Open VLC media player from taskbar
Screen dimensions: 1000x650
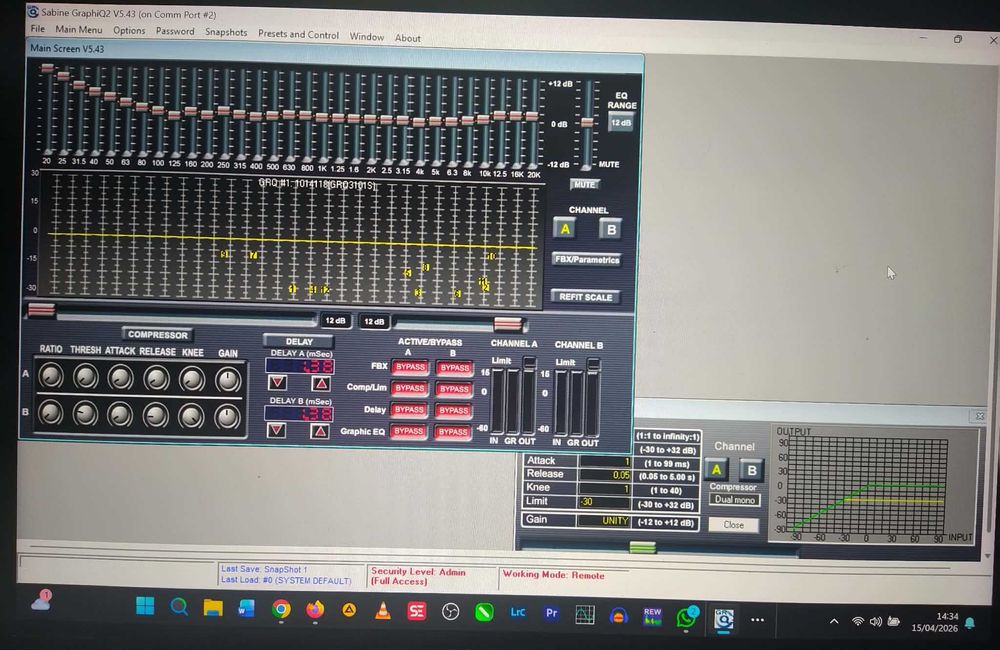coord(383,611)
